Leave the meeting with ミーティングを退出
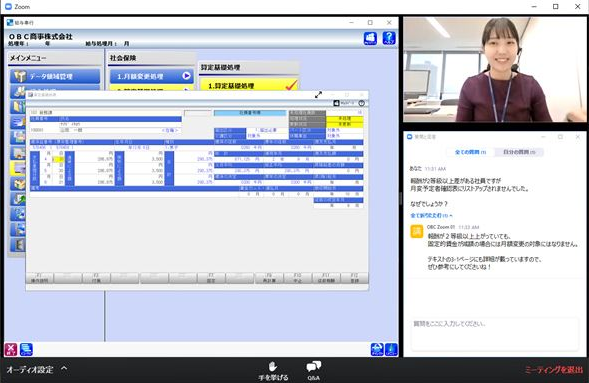Viewport: 589px width, 383px height. pos(554,370)
